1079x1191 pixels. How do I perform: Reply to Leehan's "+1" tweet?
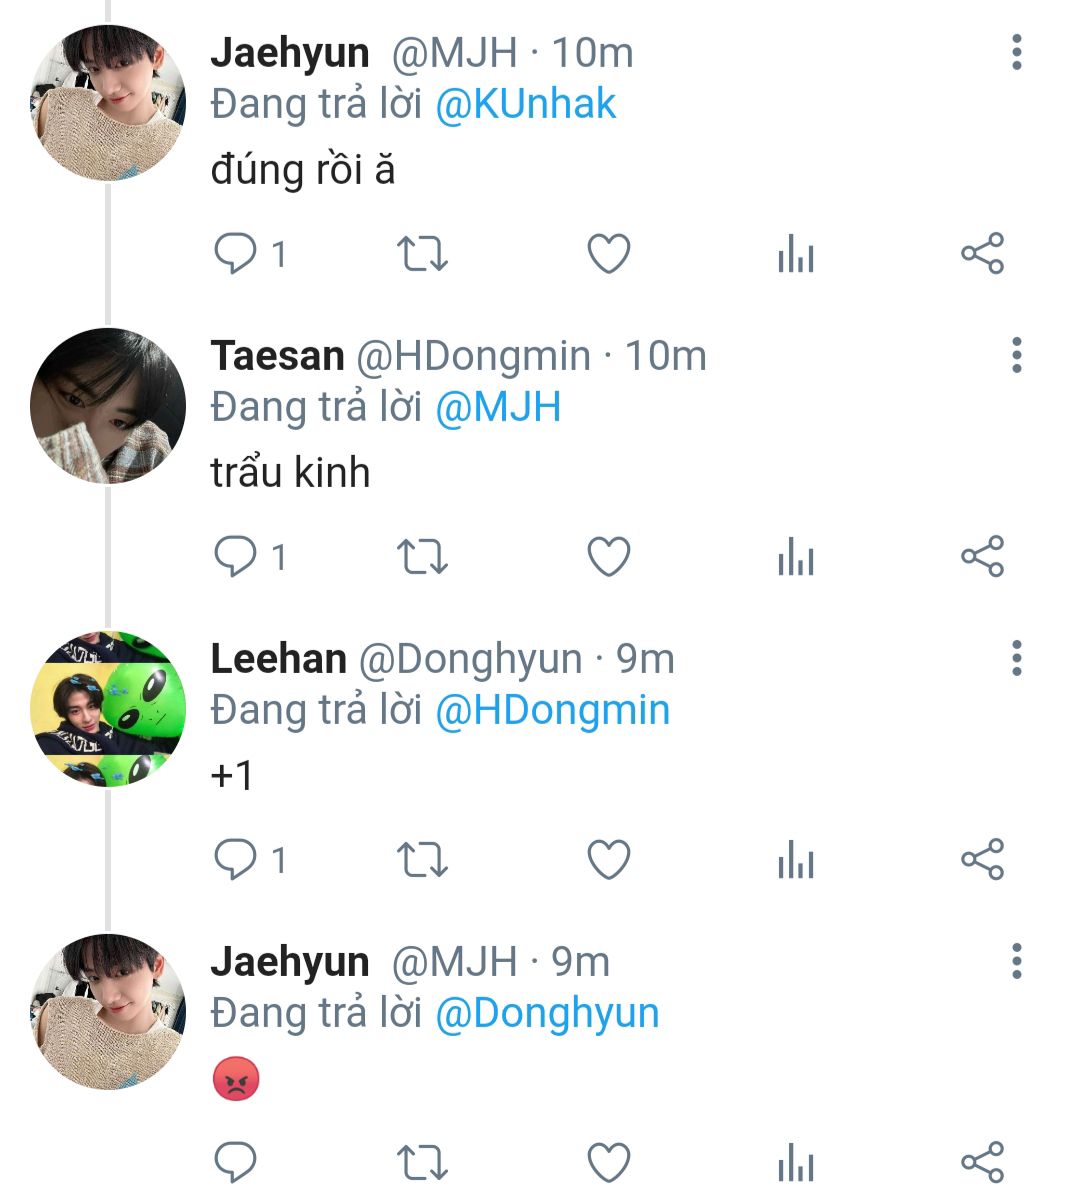click(x=236, y=860)
